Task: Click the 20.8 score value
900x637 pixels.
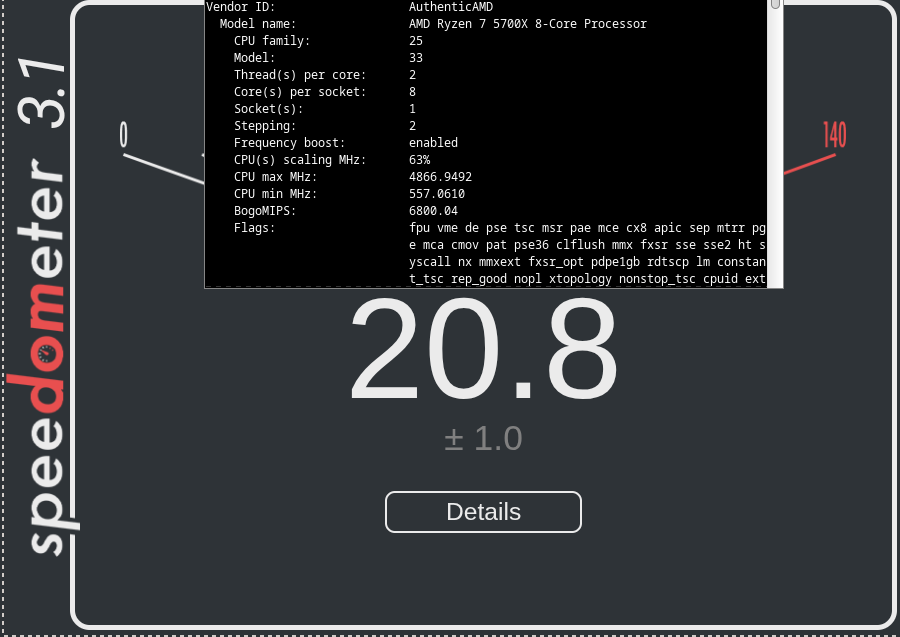Action: click(x=483, y=348)
